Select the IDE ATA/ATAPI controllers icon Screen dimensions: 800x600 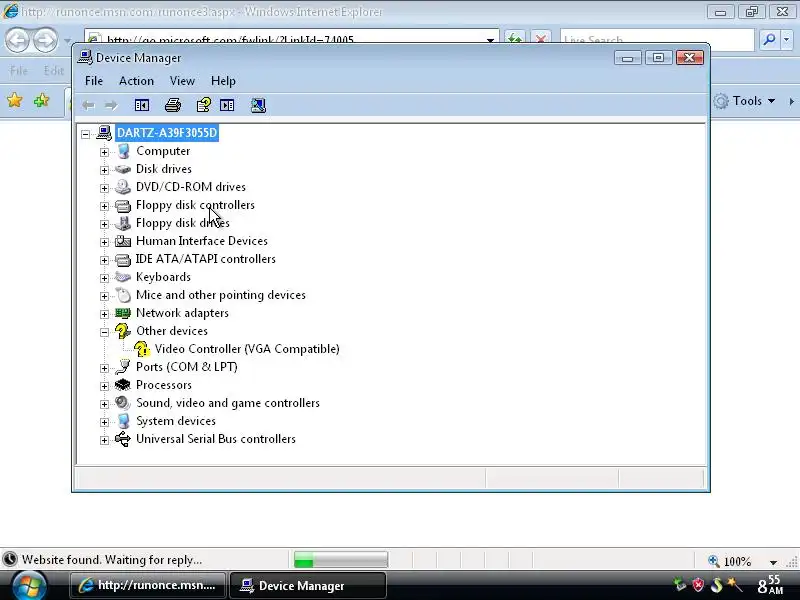point(123,259)
